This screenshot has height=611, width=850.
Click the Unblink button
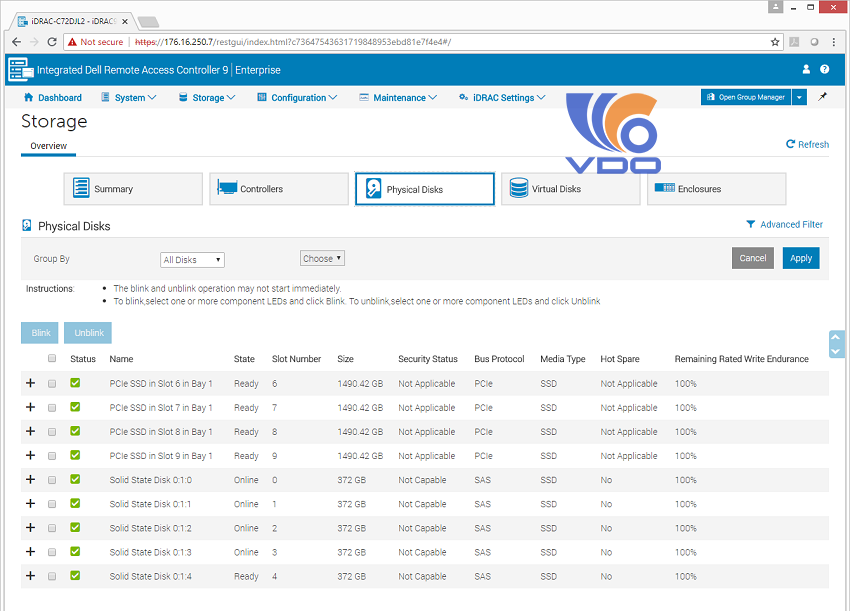88,333
